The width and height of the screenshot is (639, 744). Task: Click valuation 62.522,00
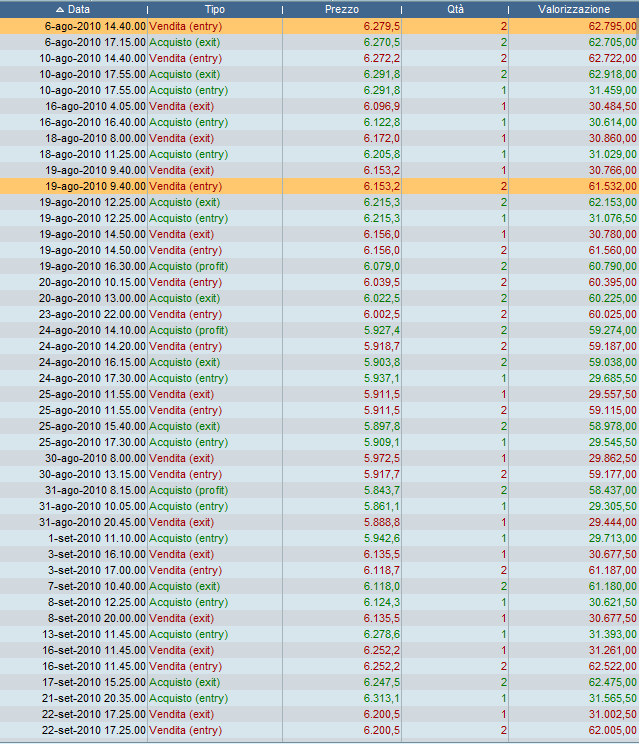click(612, 666)
